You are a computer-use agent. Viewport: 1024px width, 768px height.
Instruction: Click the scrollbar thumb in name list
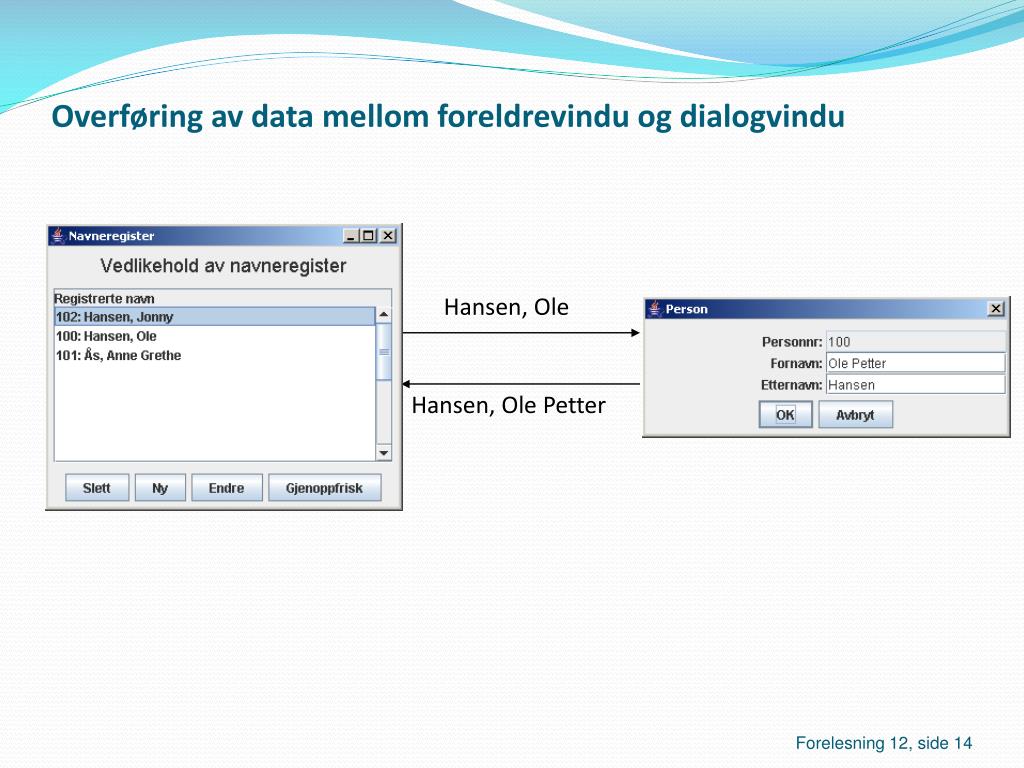(384, 351)
